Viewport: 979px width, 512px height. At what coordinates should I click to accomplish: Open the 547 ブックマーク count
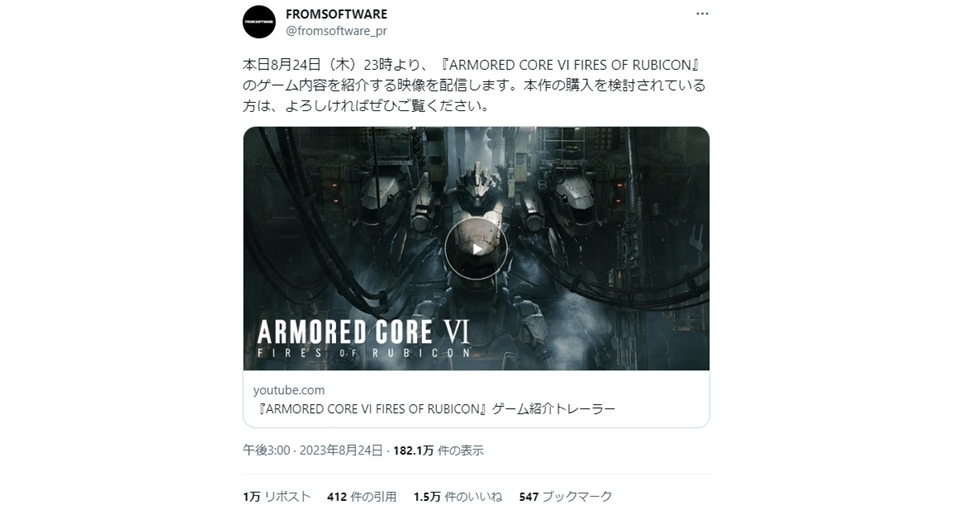pyautogui.click(x=566, y=496)
